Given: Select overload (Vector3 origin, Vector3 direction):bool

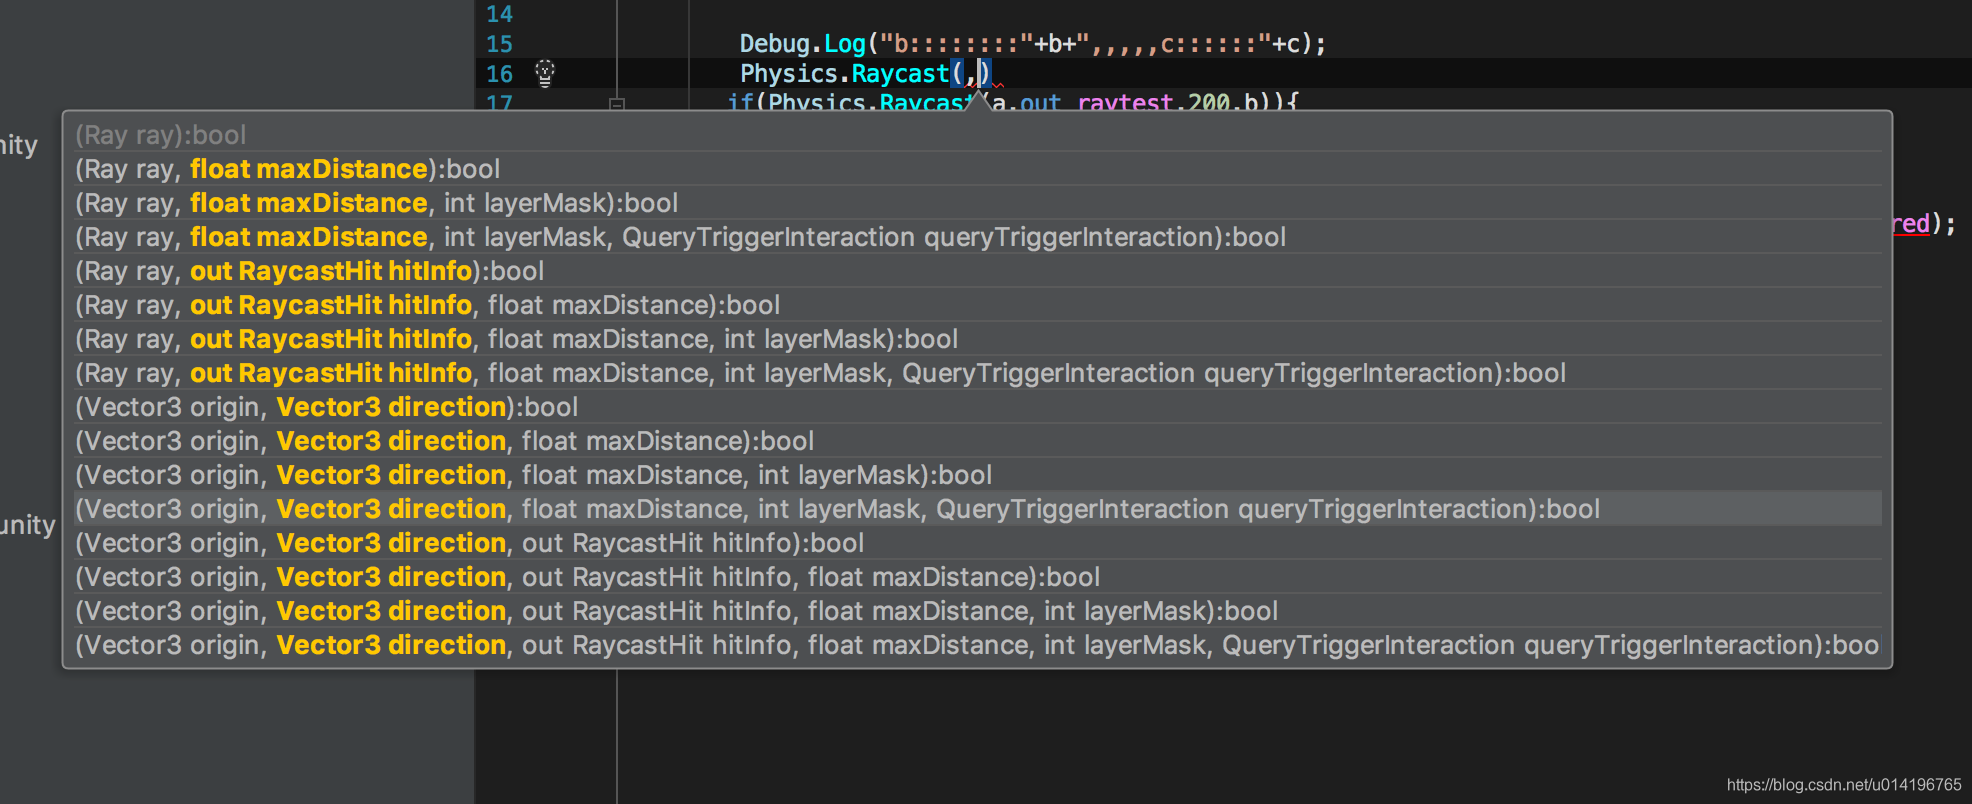Looking at the screenshot, I should pos(978,407).
